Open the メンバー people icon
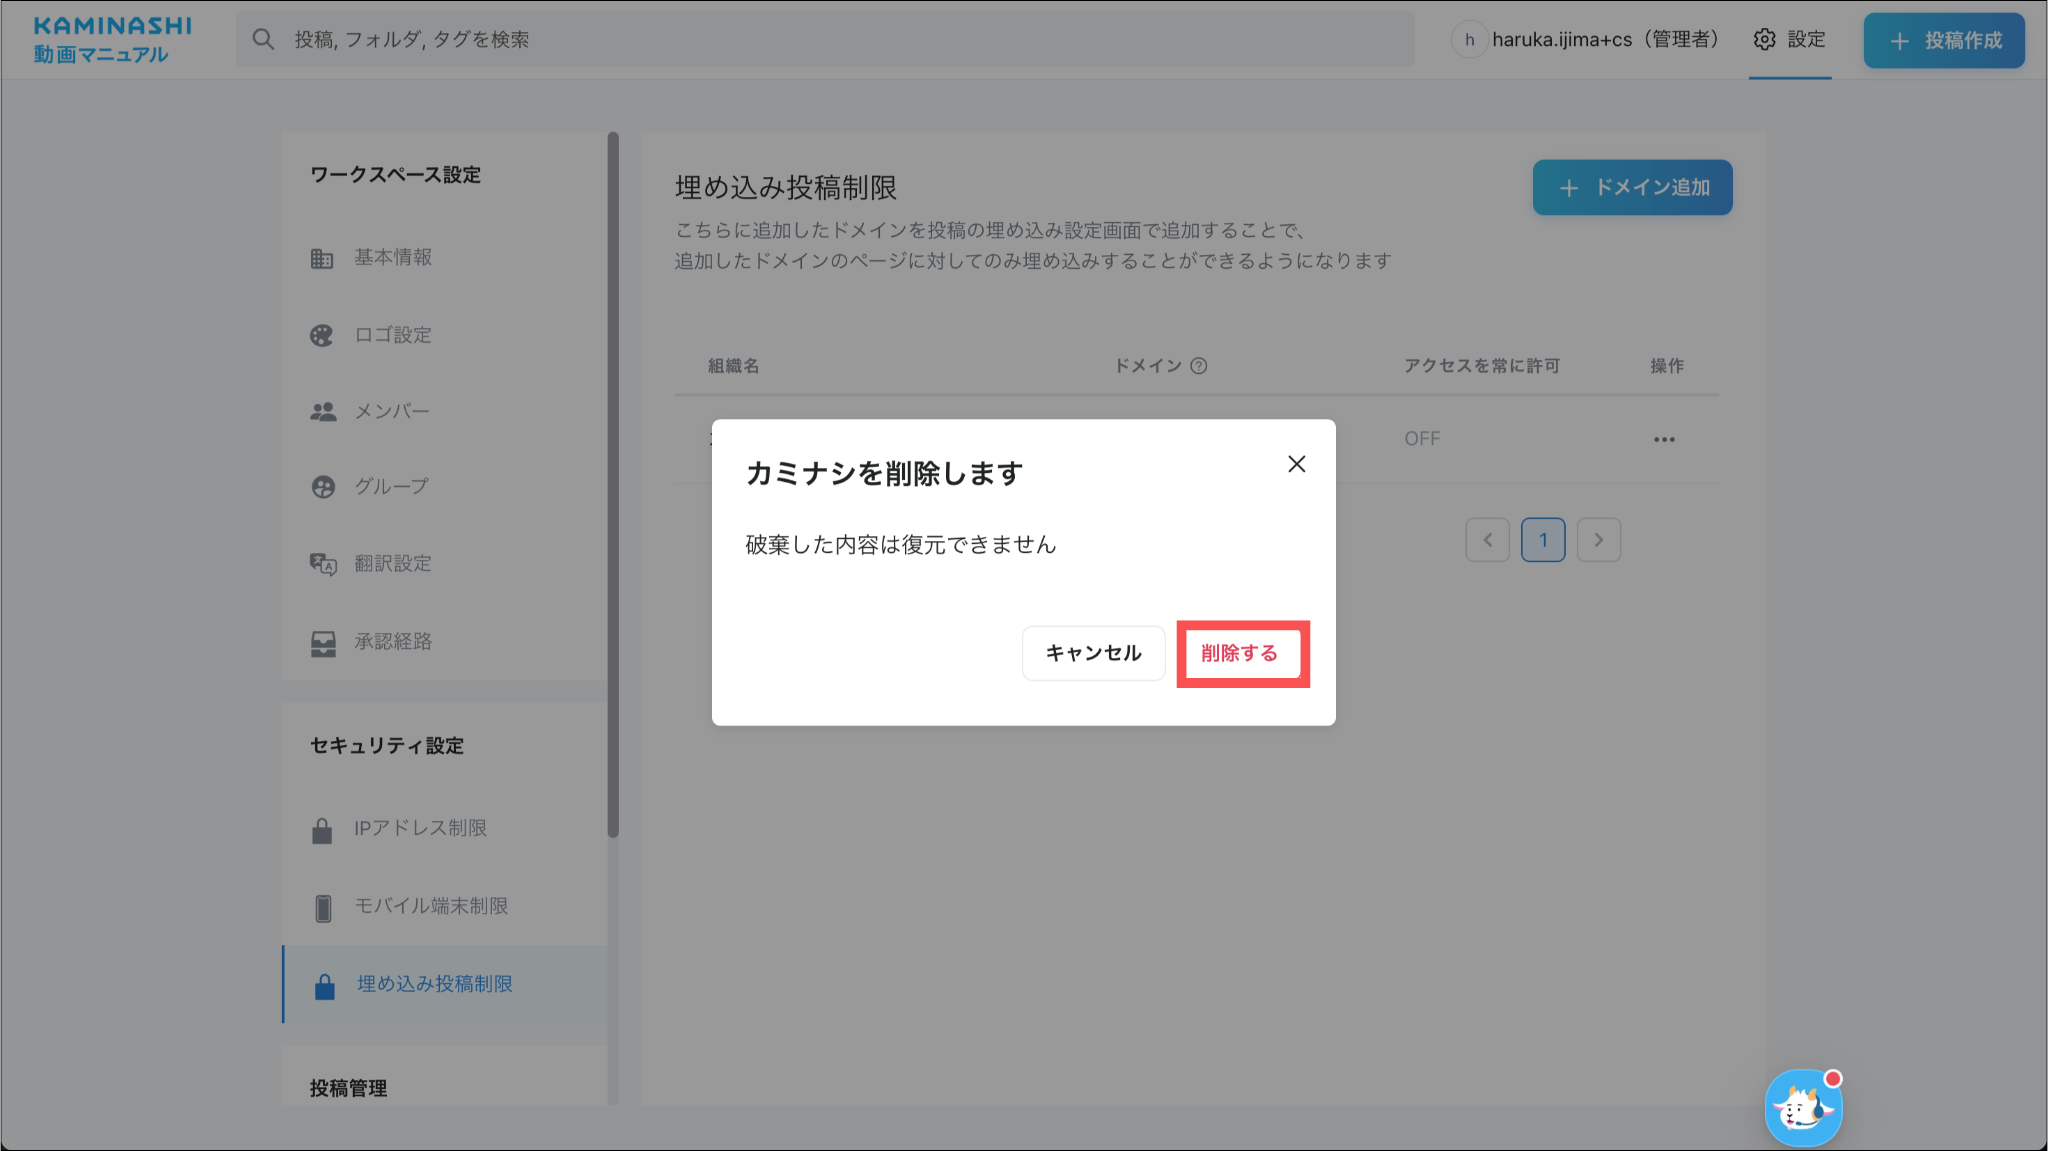Screen dimensions: 2048x1151 [x=322, y=412]
